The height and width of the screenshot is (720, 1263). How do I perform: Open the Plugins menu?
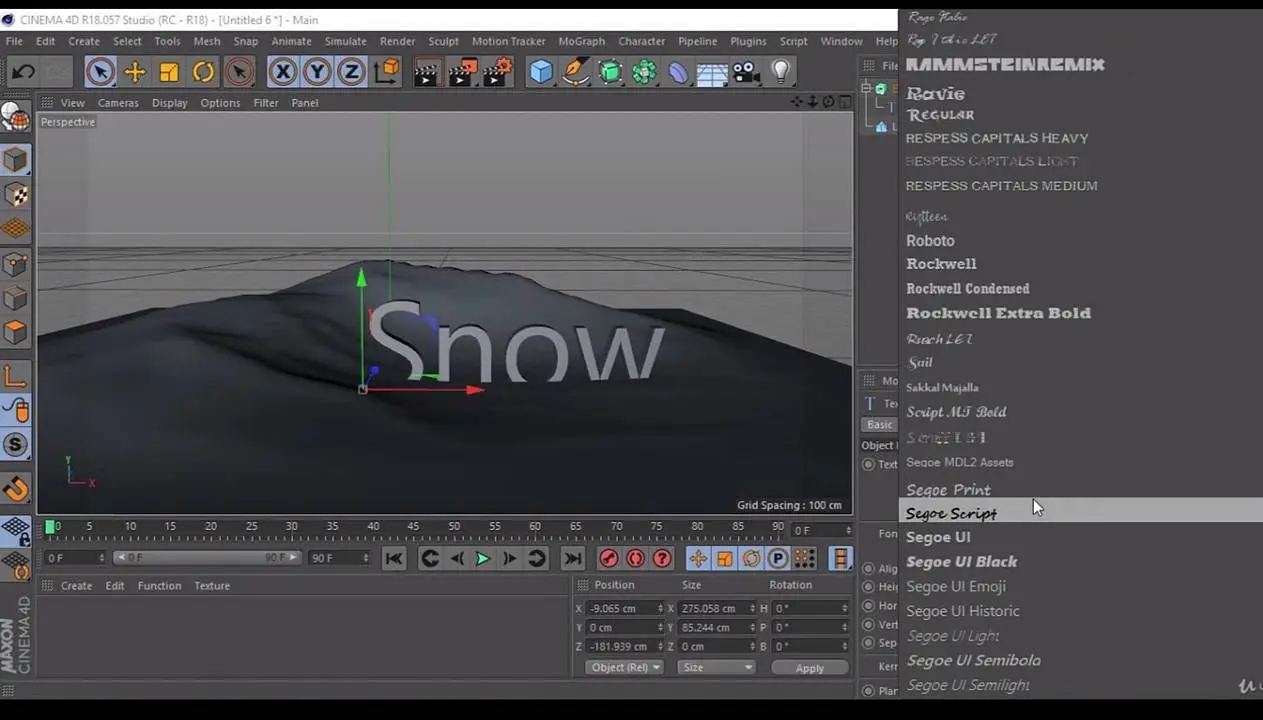click(x=748, y=41)
